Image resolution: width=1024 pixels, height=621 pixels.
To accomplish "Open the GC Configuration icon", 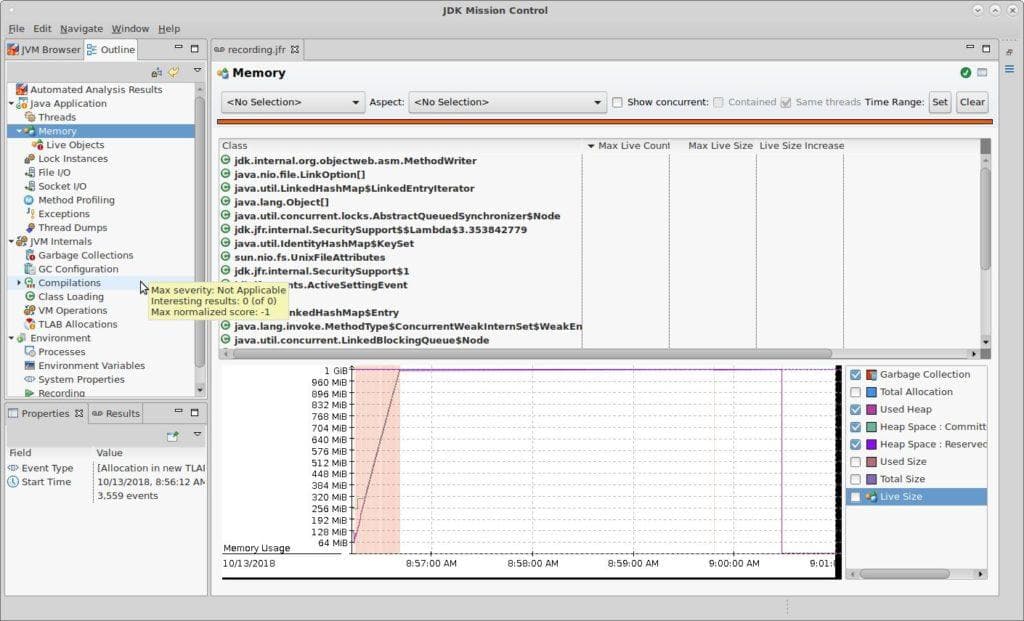I will tap(29, 268).
